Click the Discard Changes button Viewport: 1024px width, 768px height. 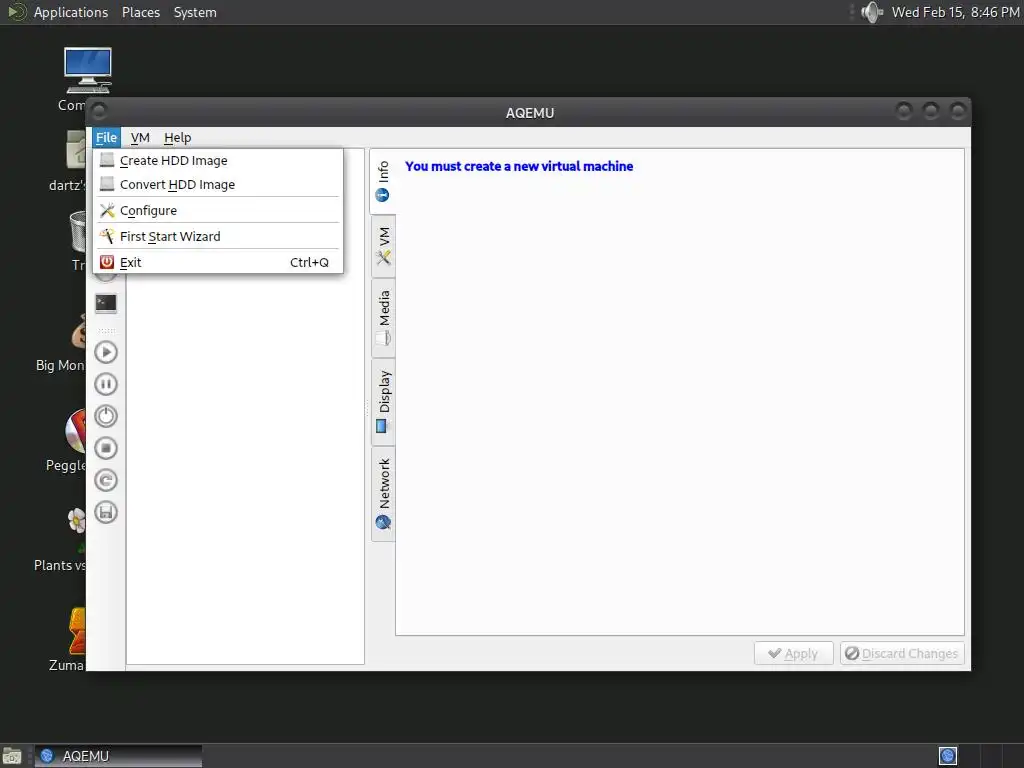(902, 654)
